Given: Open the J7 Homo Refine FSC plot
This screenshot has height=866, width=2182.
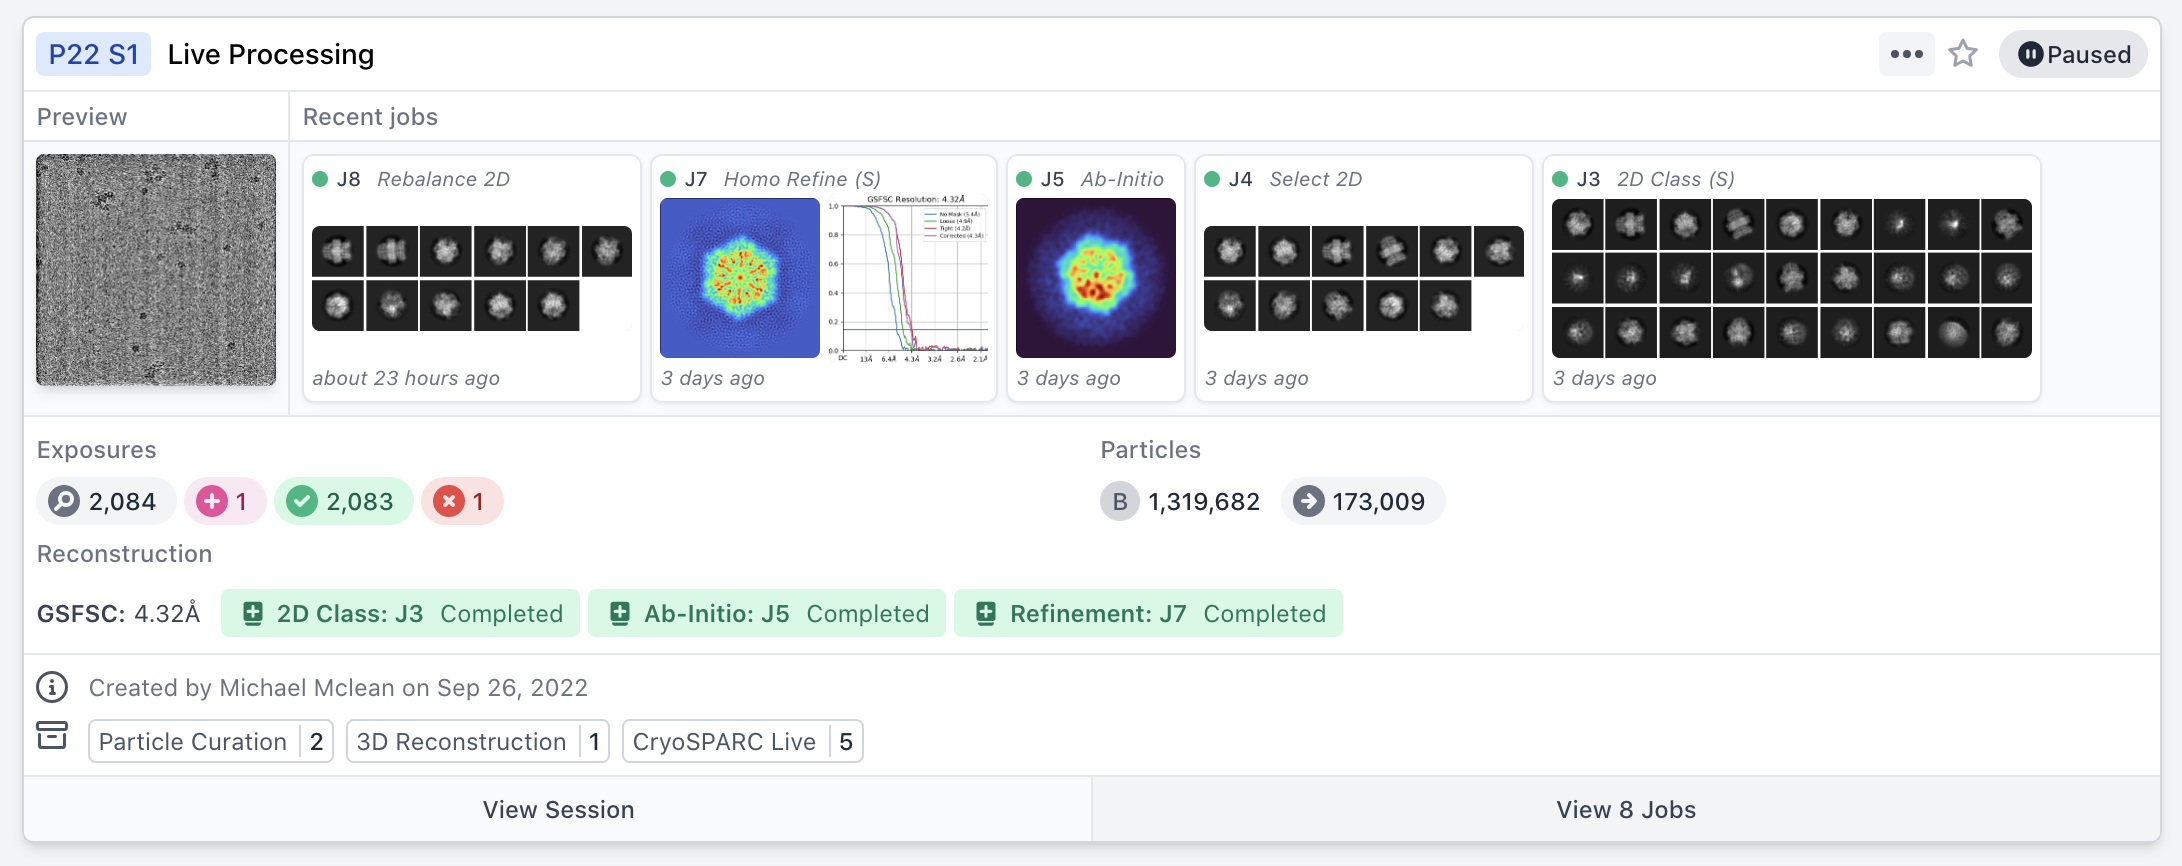Looking at the screenshot, I should (909, 279).
